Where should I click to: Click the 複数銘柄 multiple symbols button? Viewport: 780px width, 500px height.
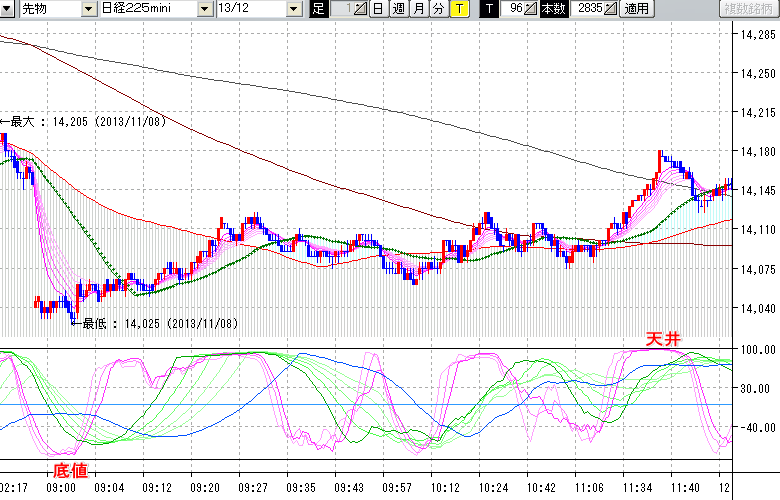[750, 9]
